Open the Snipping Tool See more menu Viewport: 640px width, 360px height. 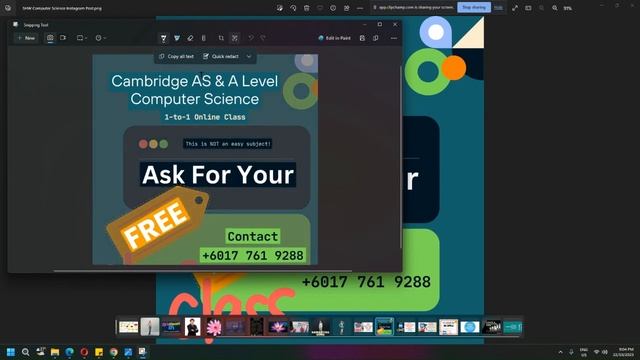(x=393, y=38)
